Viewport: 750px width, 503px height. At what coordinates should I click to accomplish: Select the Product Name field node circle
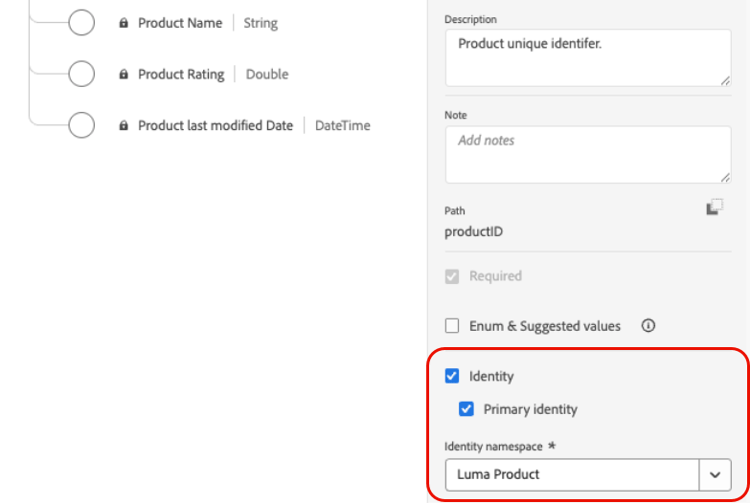81,22
